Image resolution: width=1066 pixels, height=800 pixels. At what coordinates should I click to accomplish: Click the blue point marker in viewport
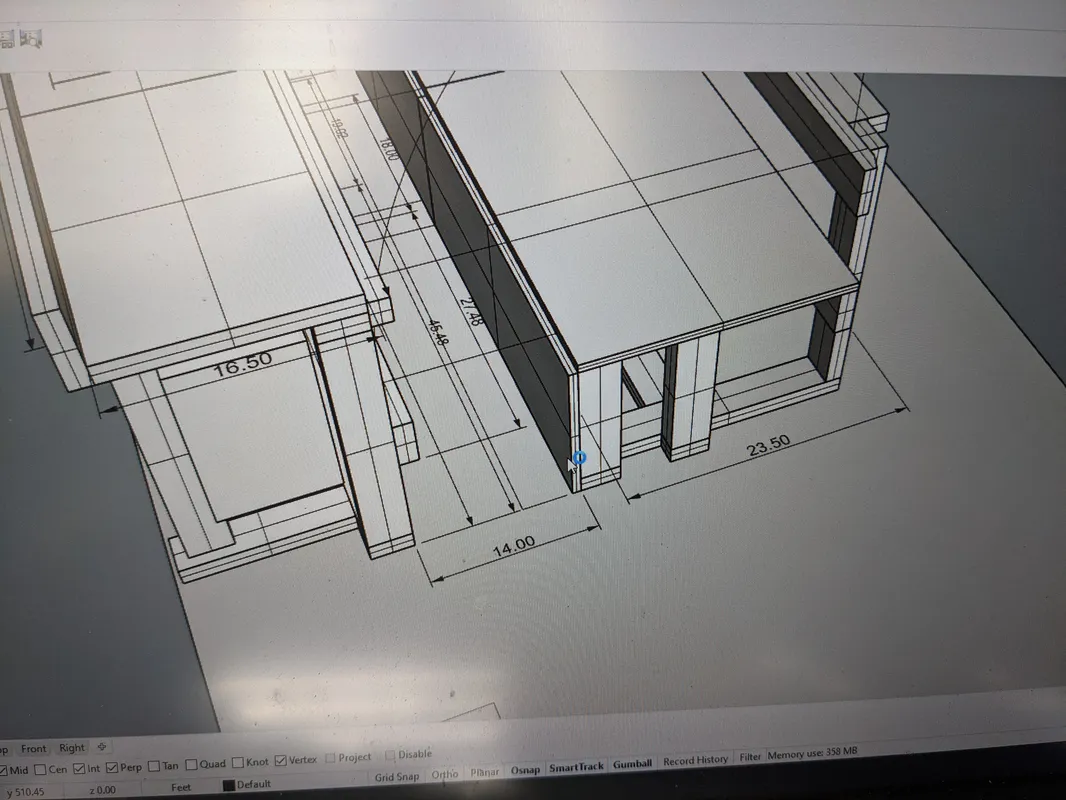tap(579, 459)
